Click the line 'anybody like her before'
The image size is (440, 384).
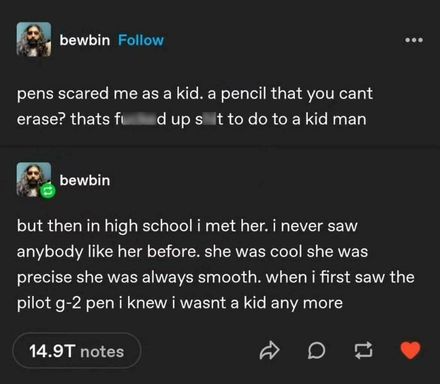click(192, 252)
